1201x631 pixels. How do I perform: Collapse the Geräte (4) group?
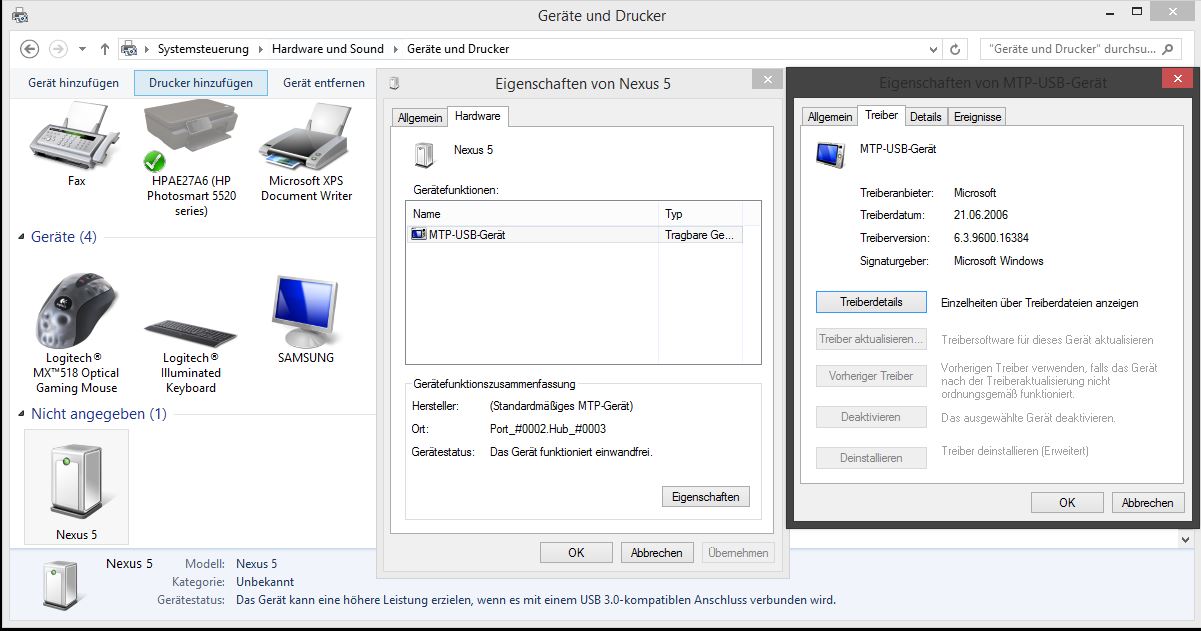pyautogui.click(x=22, y=237)
